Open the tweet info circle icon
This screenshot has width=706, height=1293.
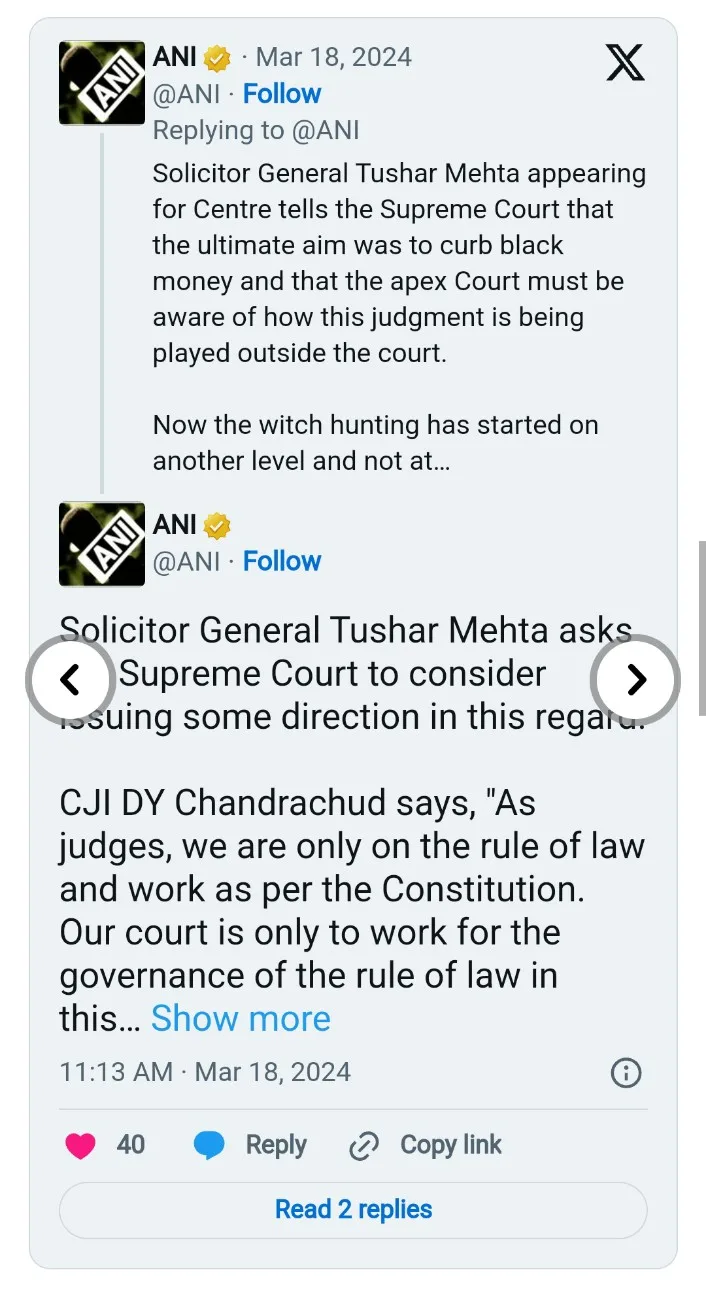pos(626,1073)
